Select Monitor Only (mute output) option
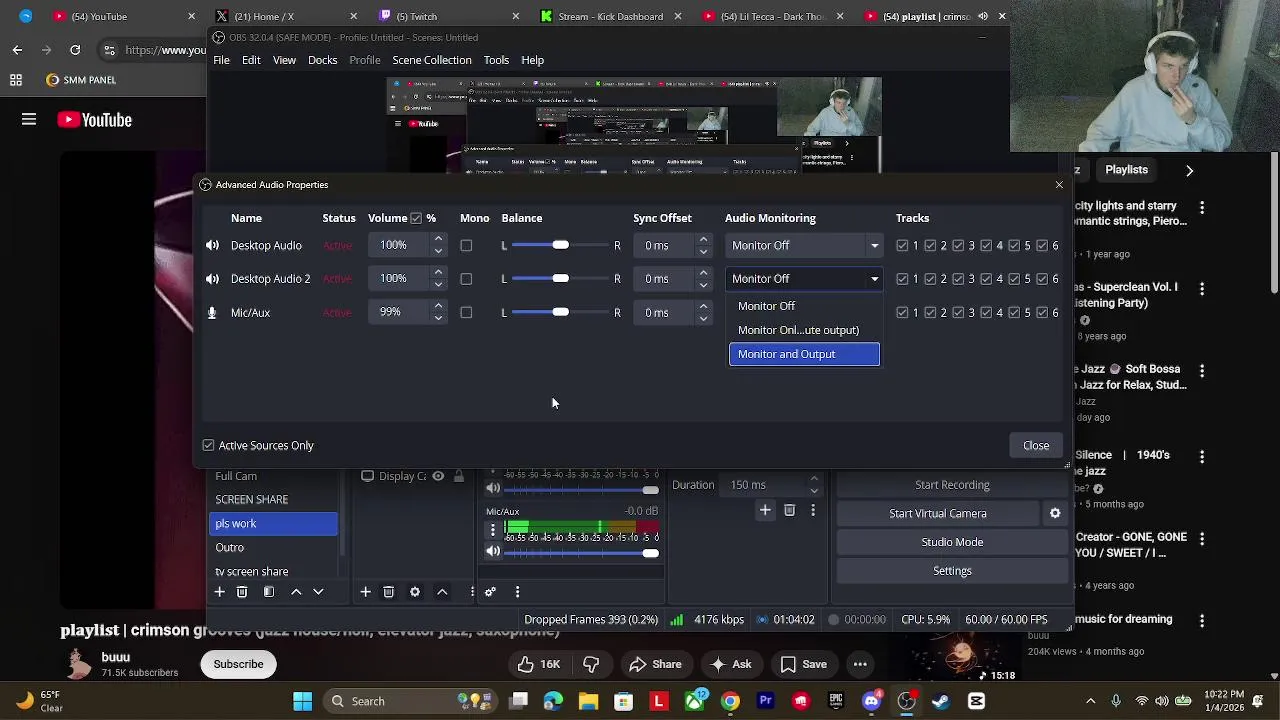Screen dimensions: 1280x720 804,330
